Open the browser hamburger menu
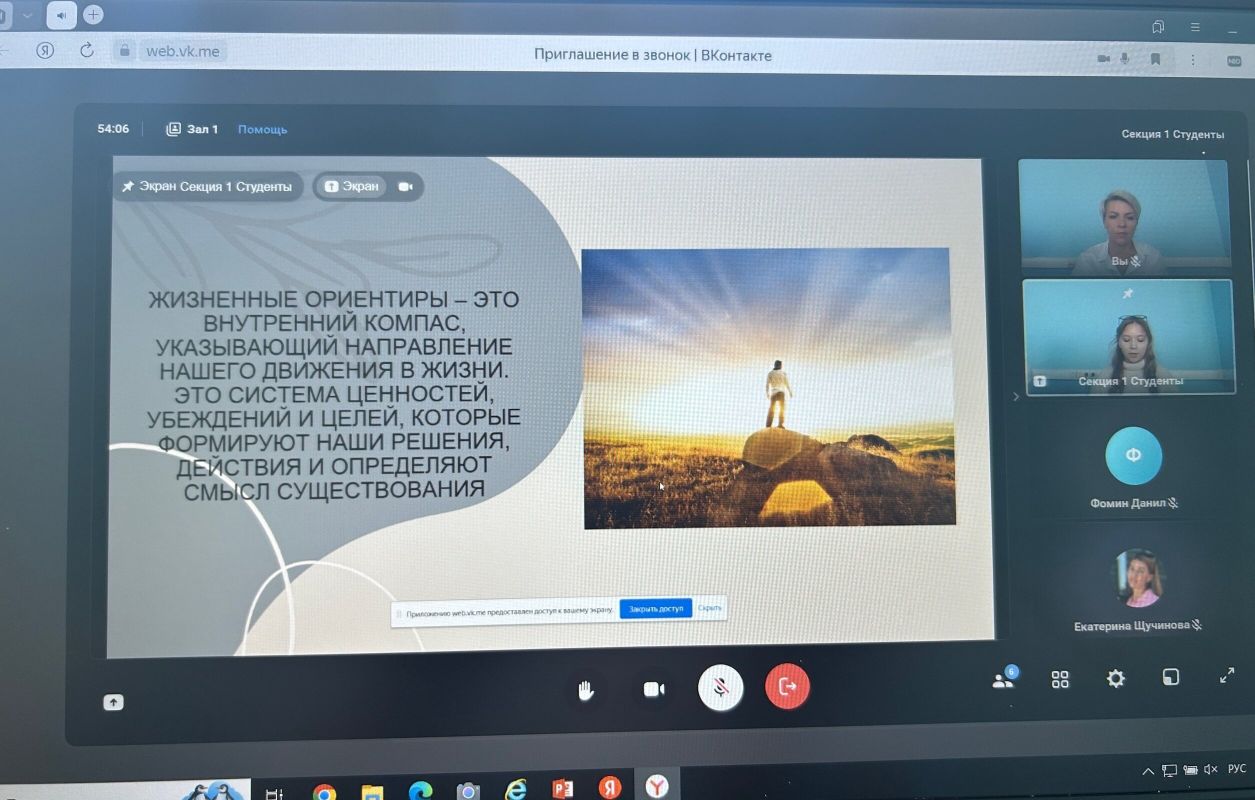 coord(1195,27)
